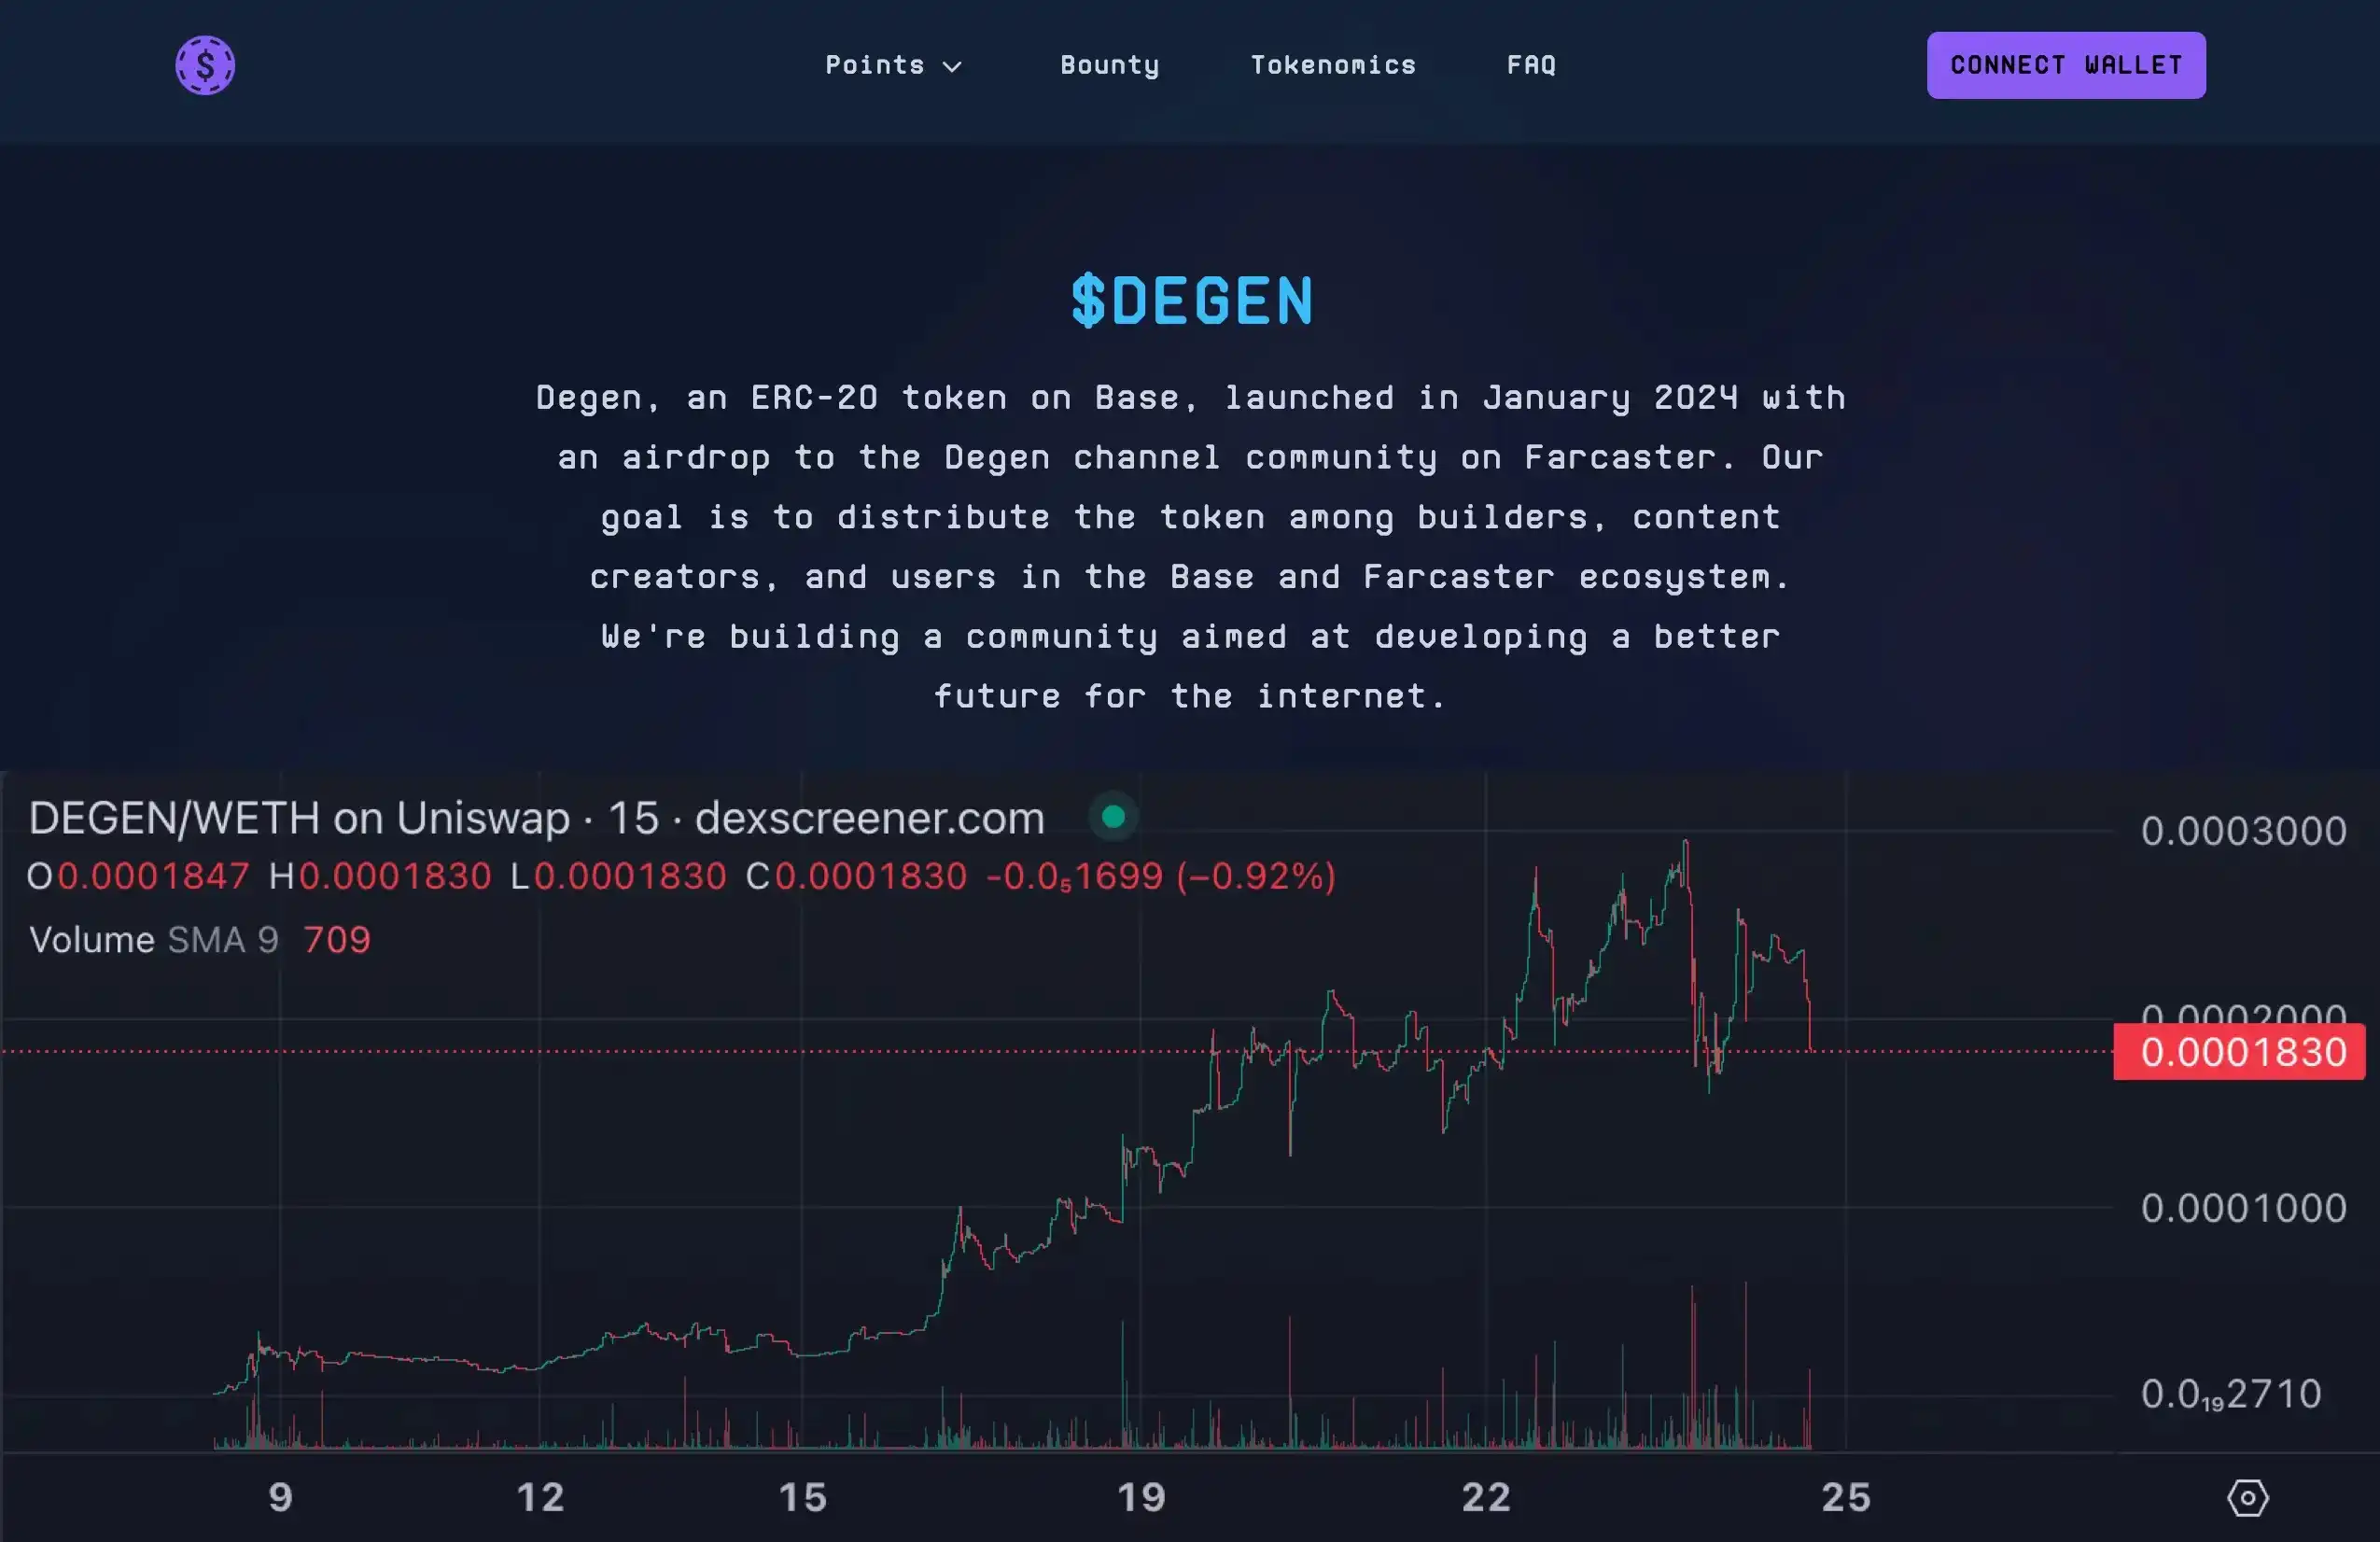Screen dimensions: 2380x1542
Task: Open the Bounty menu tab
Action: tap(1109, 64)
